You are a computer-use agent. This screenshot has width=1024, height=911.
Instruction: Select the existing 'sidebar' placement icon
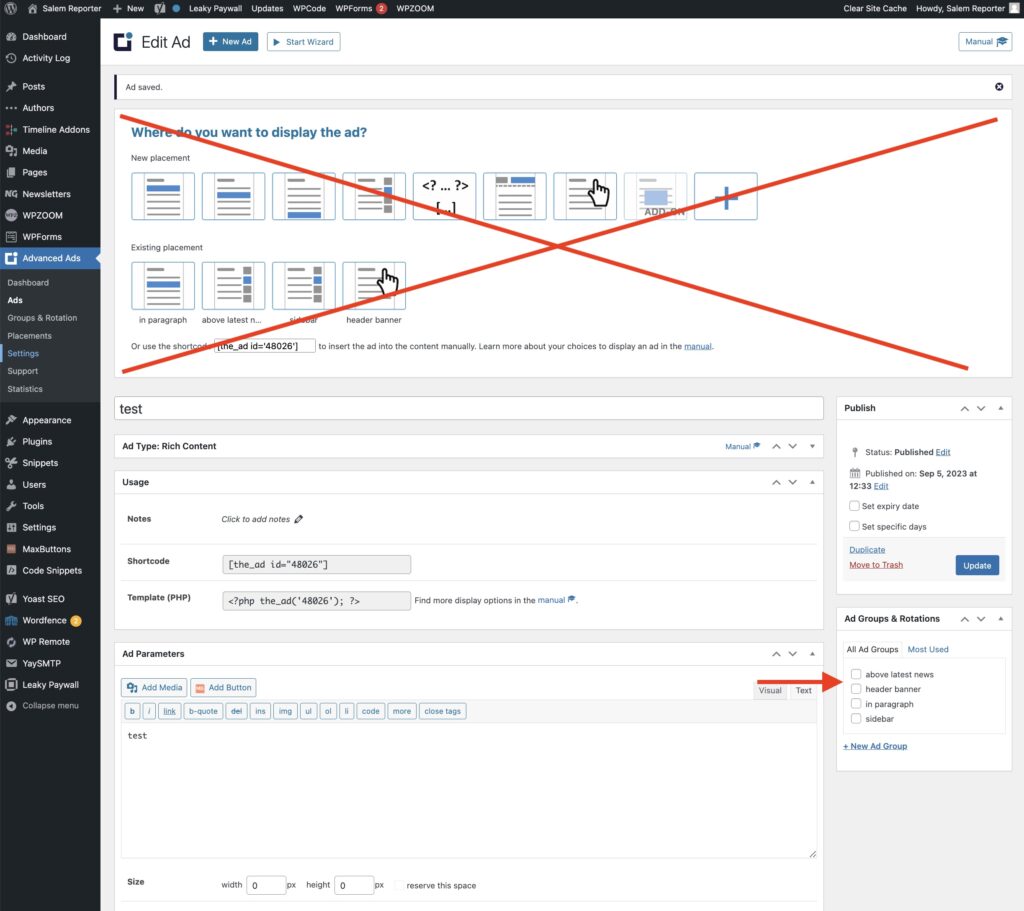point(303,286)
